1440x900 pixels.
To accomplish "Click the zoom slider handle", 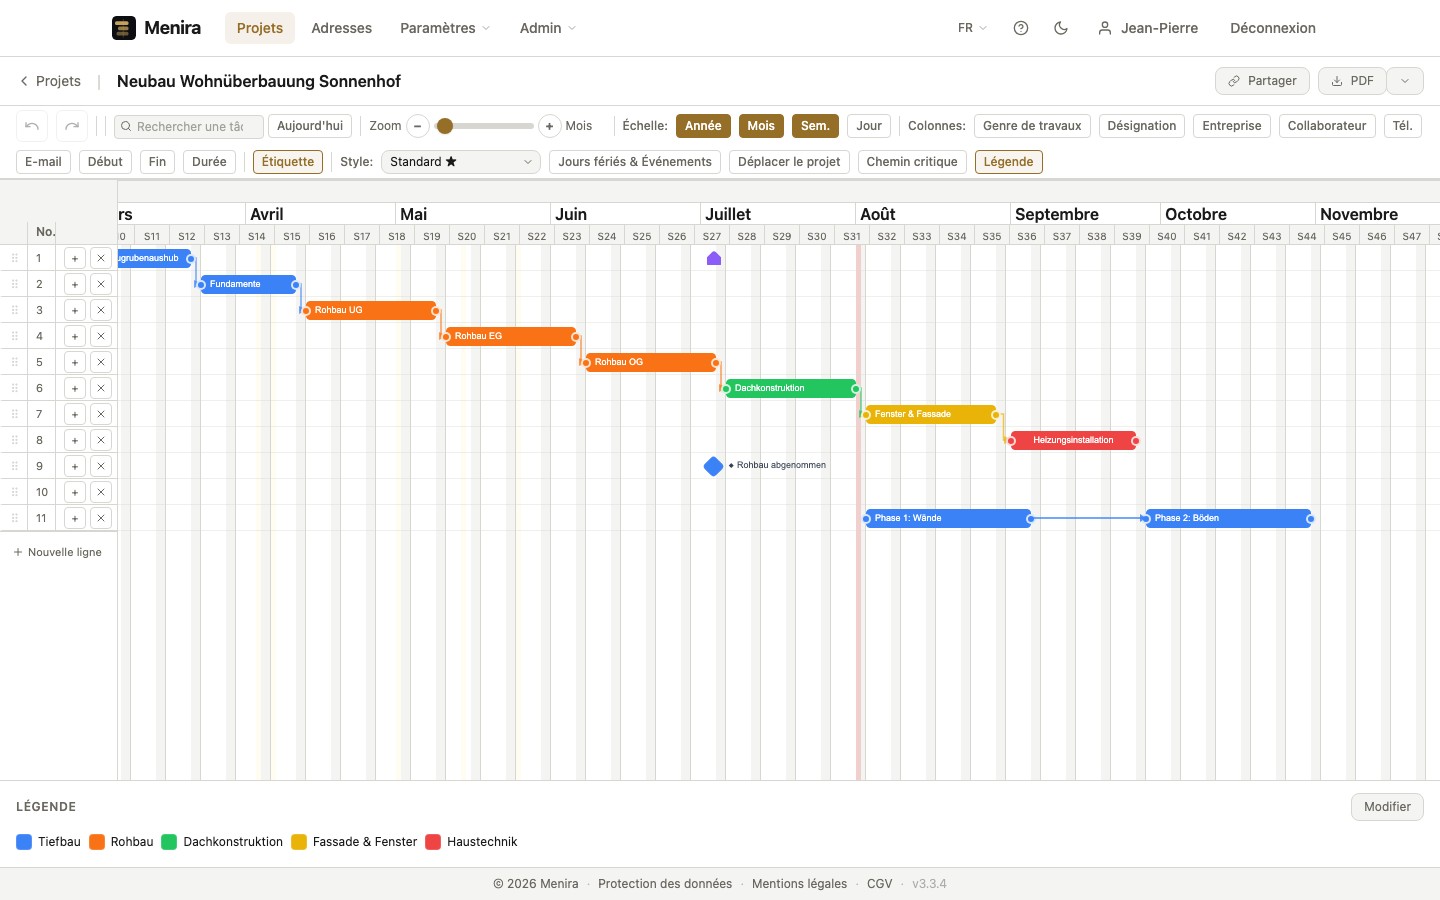I will (445, 126).
